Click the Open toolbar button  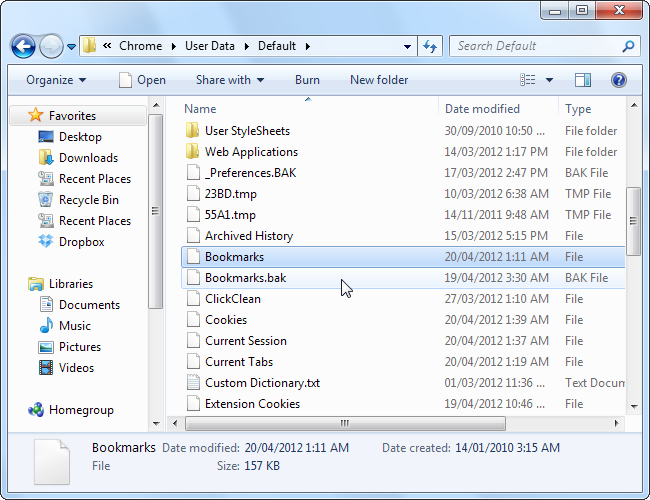point(142,80)
